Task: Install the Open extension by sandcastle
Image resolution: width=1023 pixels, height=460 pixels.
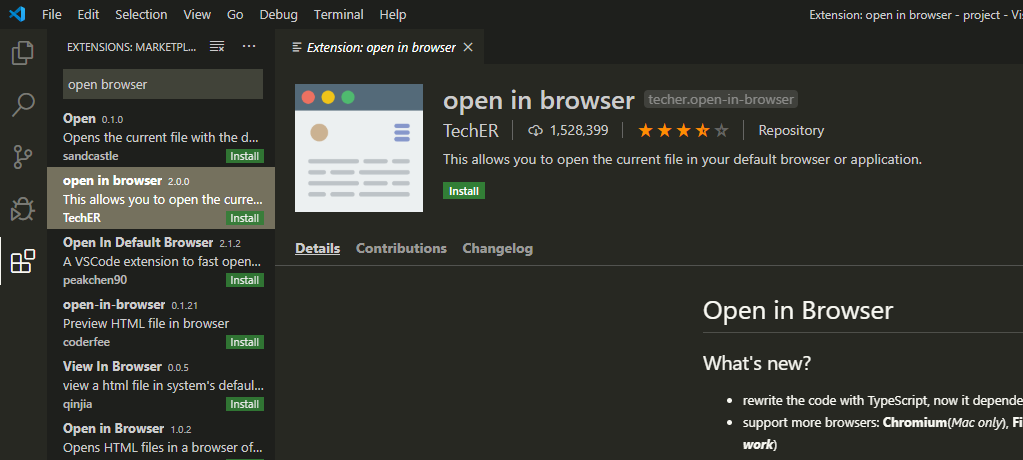Action: point(245,156)
